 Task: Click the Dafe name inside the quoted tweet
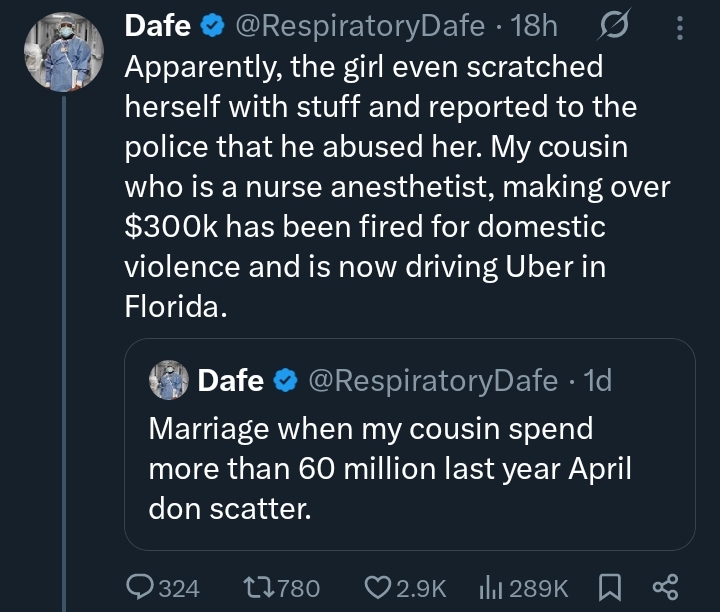click(231, 380)
